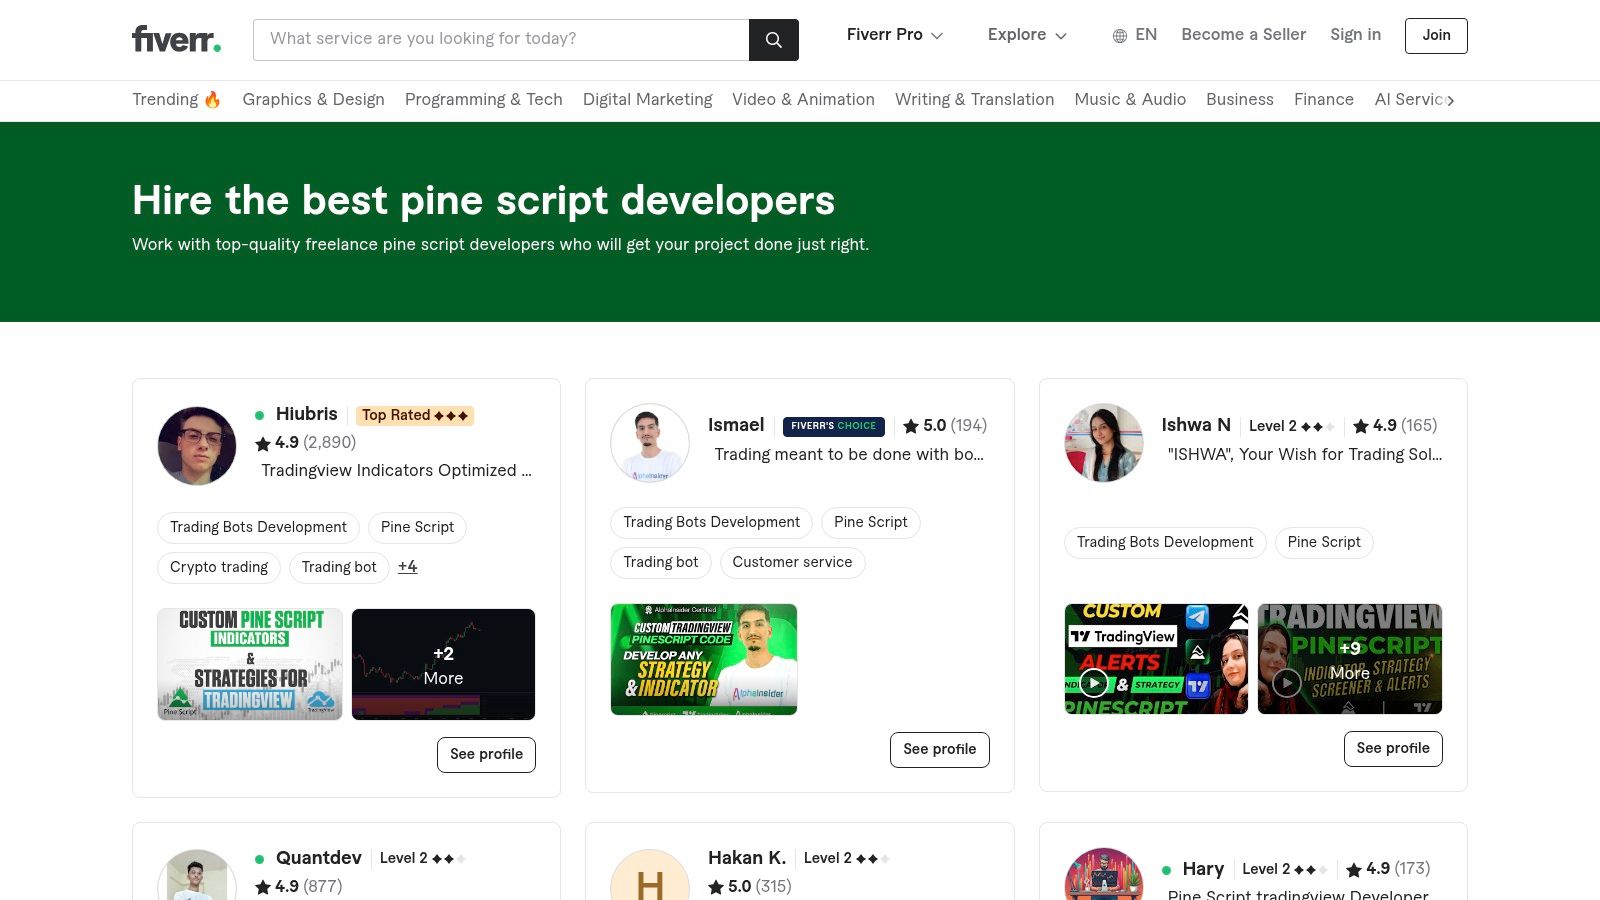1600x900 pixels.
Task: Show +2 More gigs from Hiubris
Action: [x=443, y=665]
